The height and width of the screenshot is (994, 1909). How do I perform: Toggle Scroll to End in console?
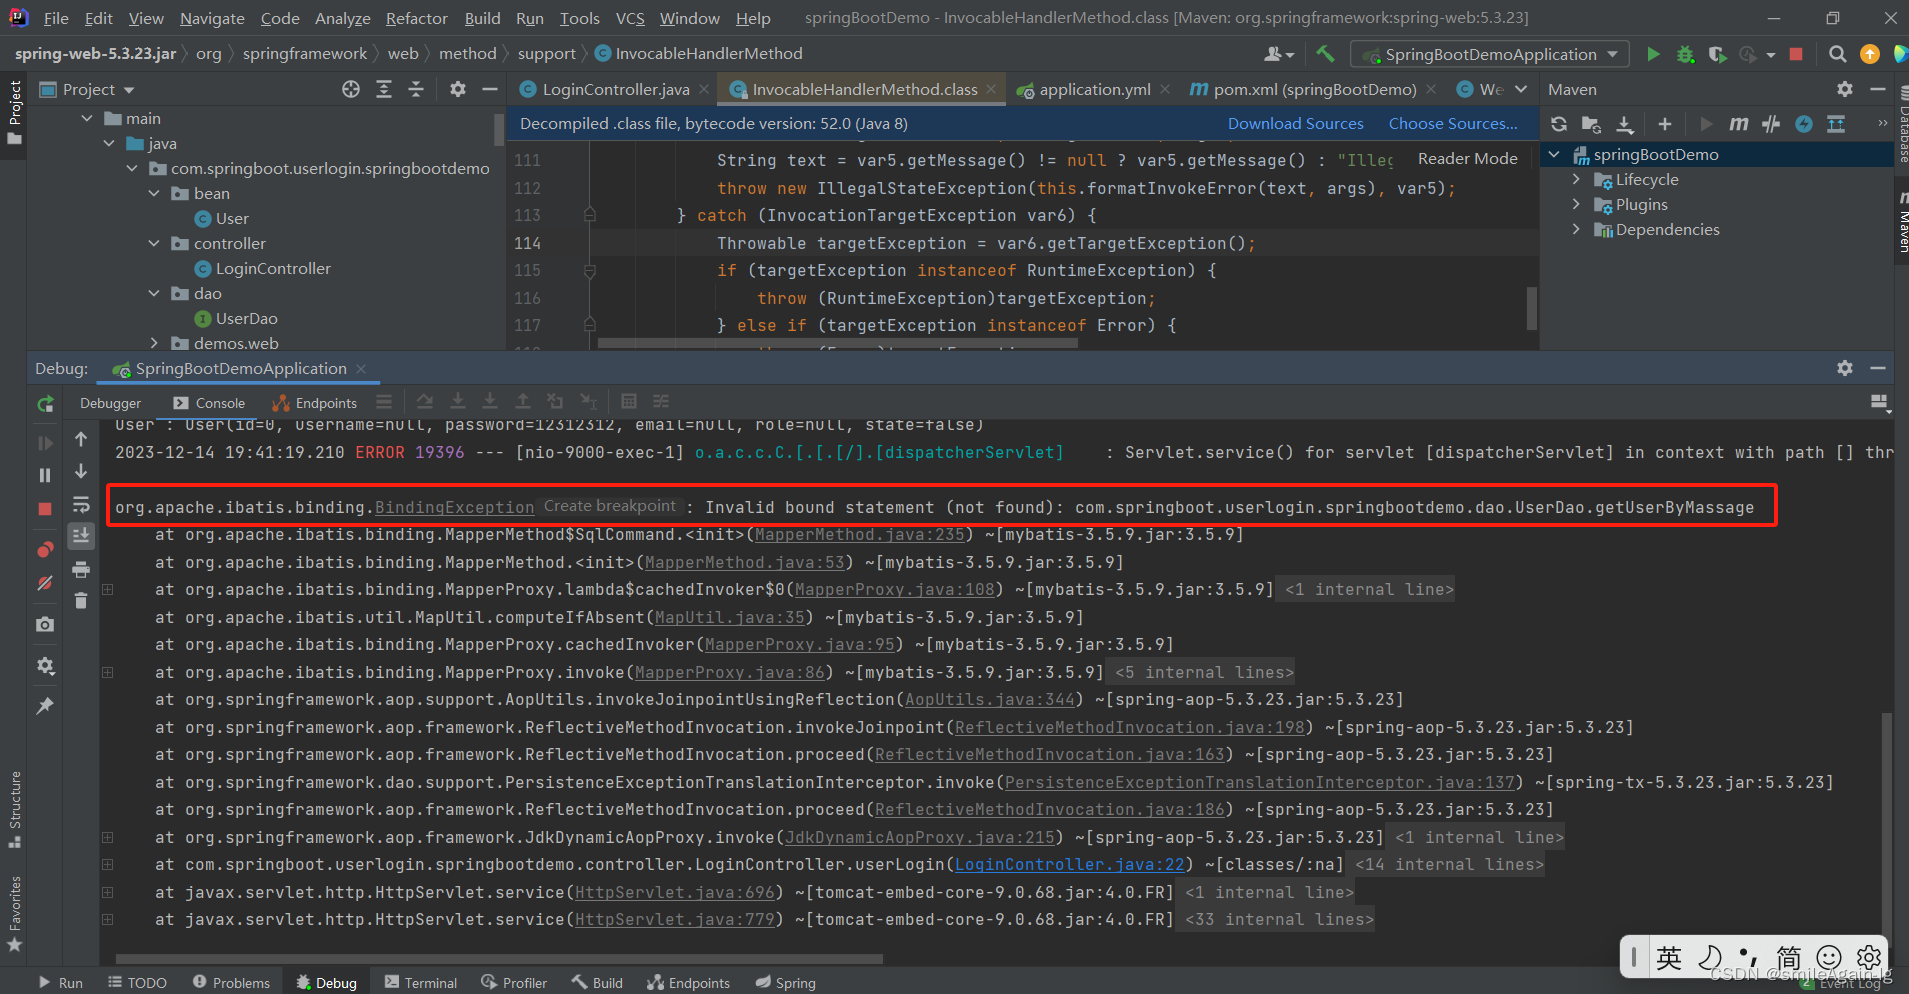[x=81, y=536]
